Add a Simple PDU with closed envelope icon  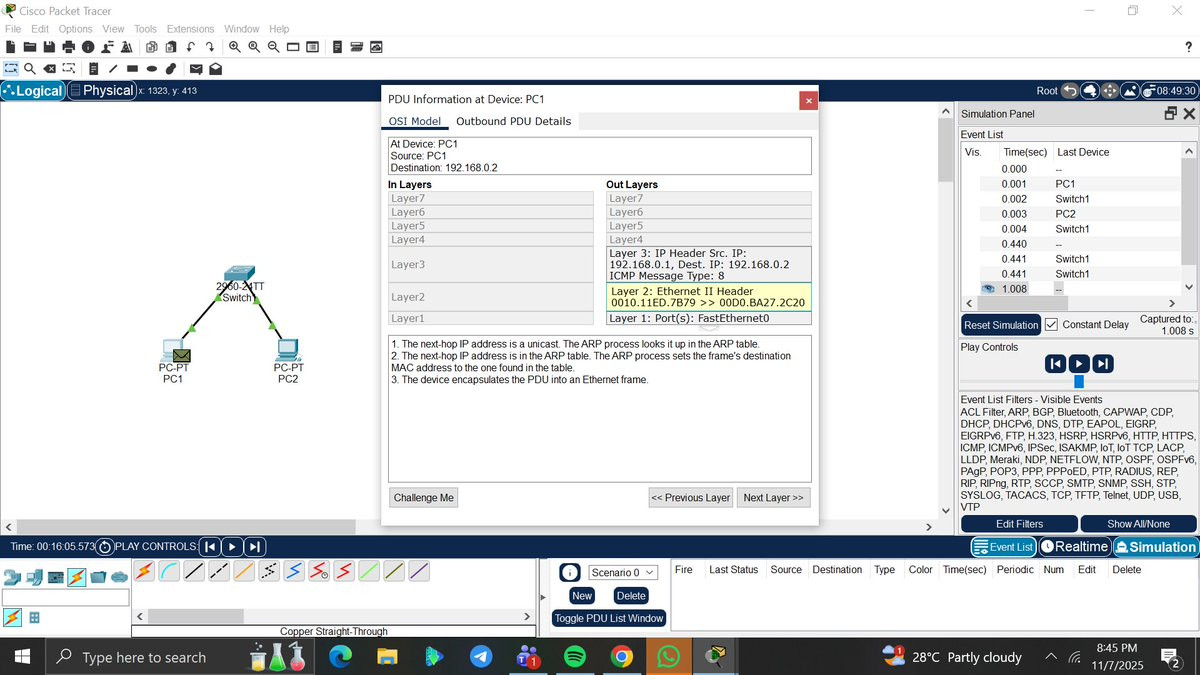click(x=196, y=69)
